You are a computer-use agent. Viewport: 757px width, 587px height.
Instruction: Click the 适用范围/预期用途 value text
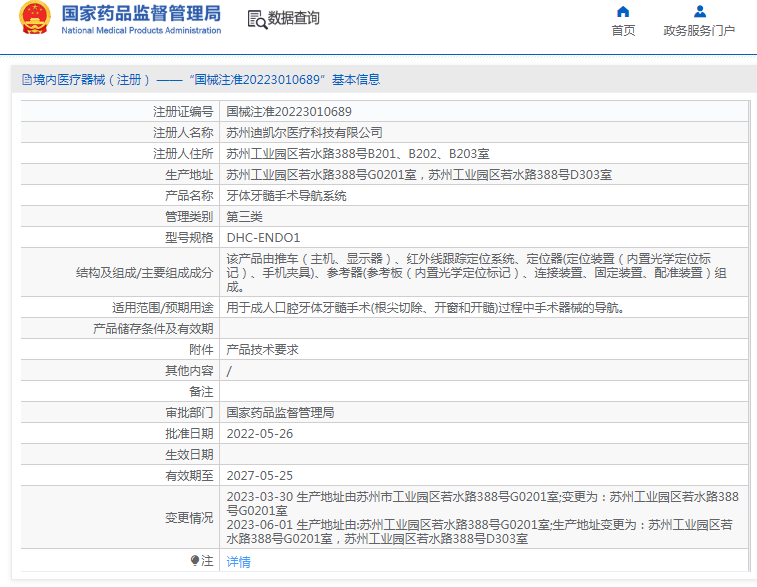point(425,307)
